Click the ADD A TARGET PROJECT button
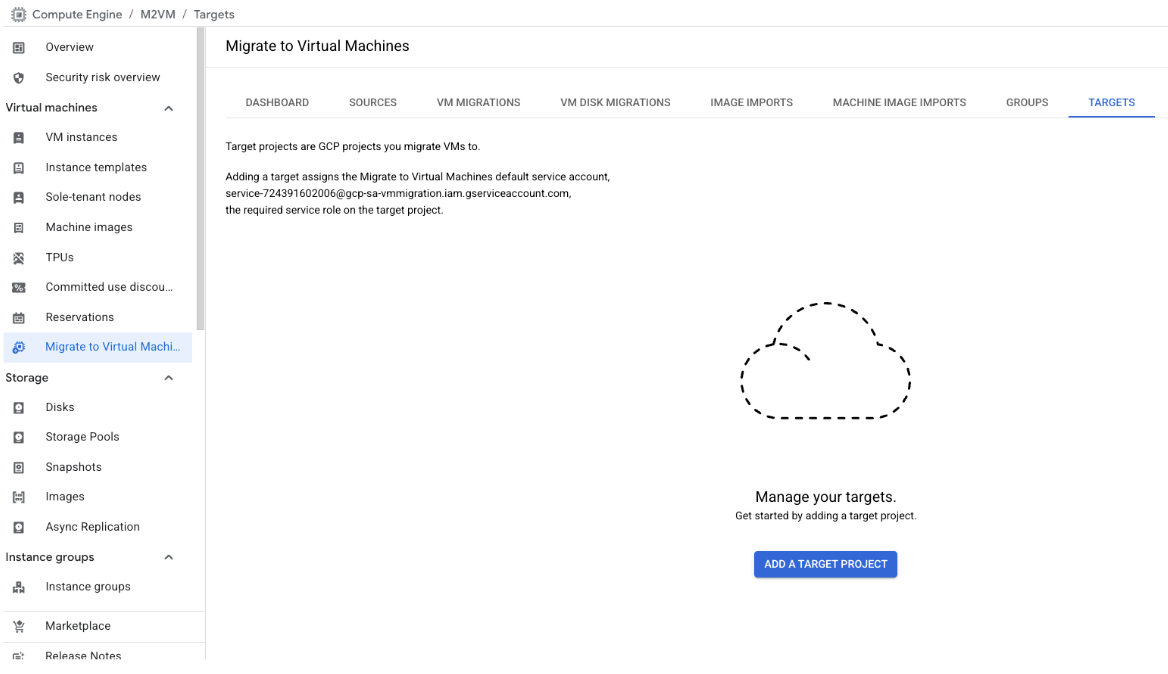Viewport: 1168px width, 674px height. (x=825, y=564)
